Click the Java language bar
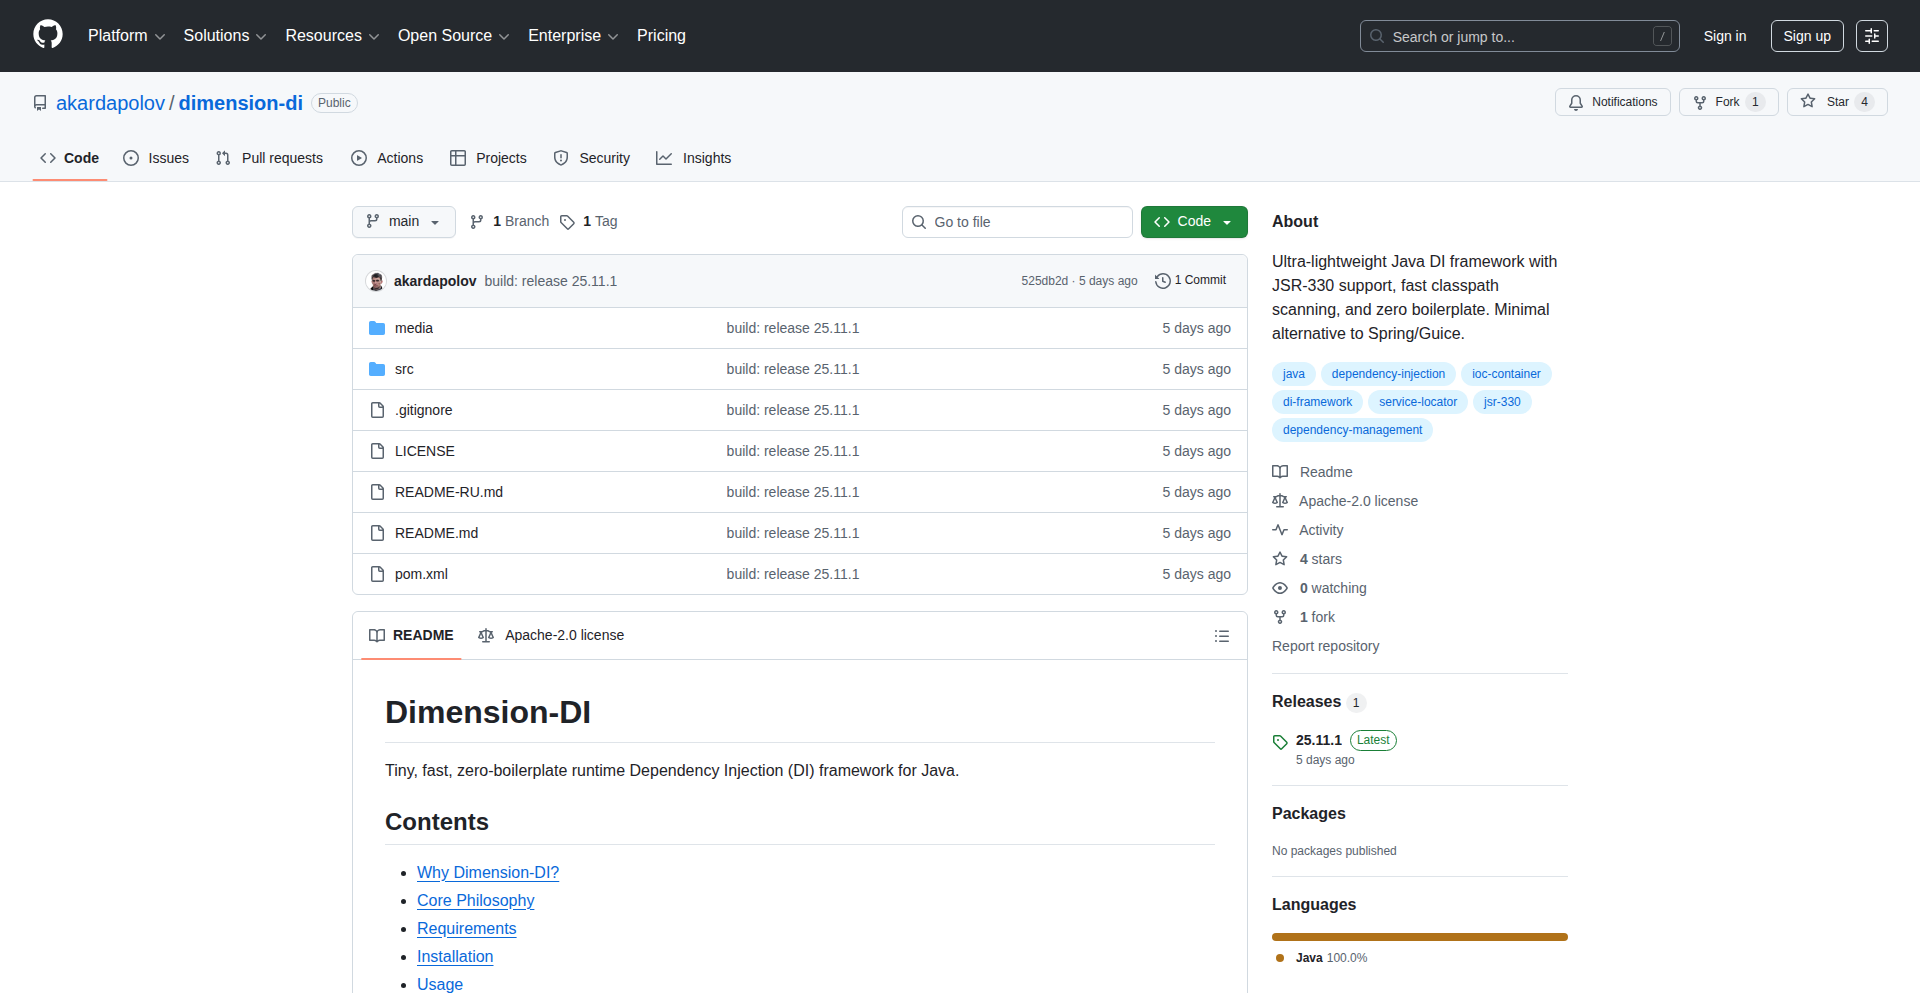Viewport: 1920px width, 993px height. click(x=1419, y=937)
